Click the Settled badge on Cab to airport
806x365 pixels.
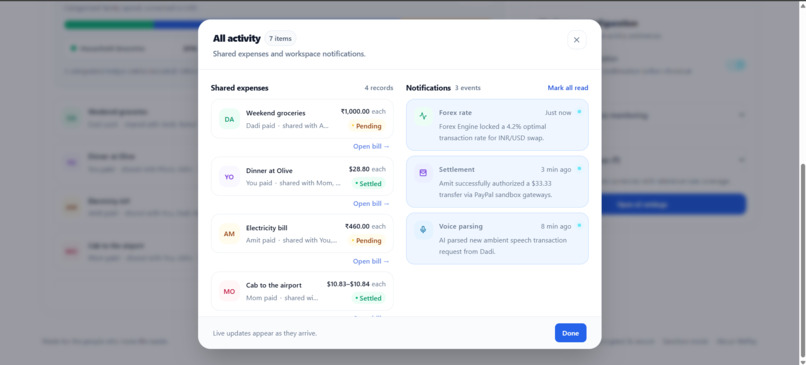[369, 298]
